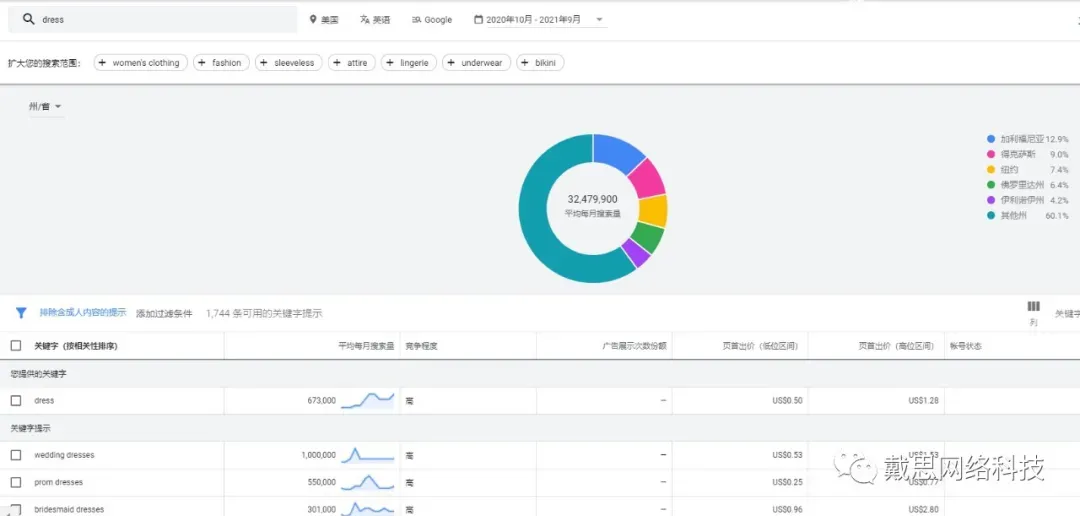Click the blue 加利福尼亚 legend swatch

tap(990, 138)
